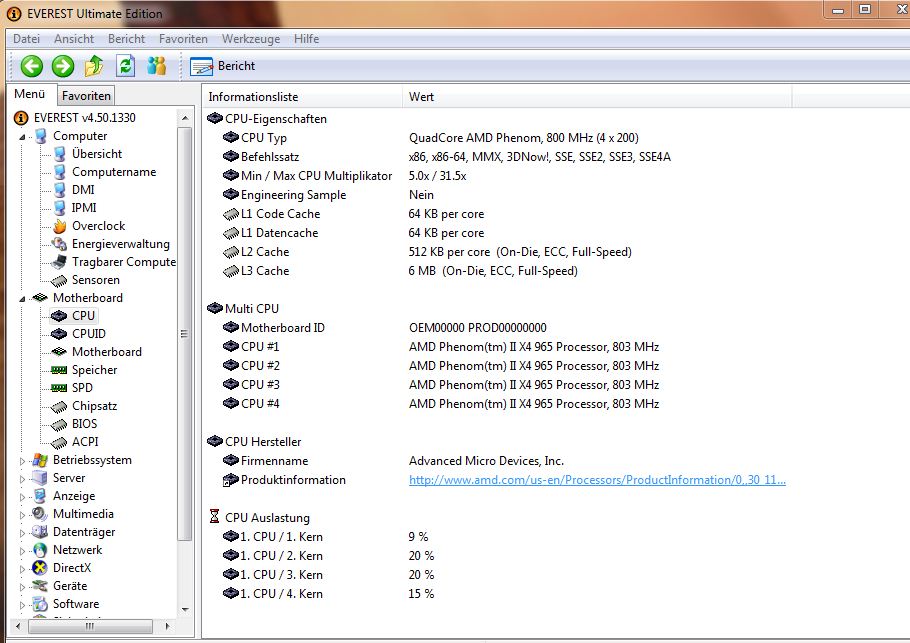910x643 pixels.
Task: Select the Tragbarer Computer laptop icon
Action: pyautogui.click(x=59, y=262)
